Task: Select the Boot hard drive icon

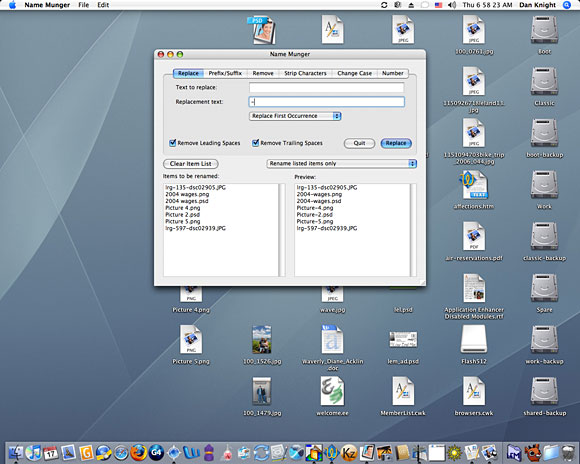Action: click(x=544, y=30)
